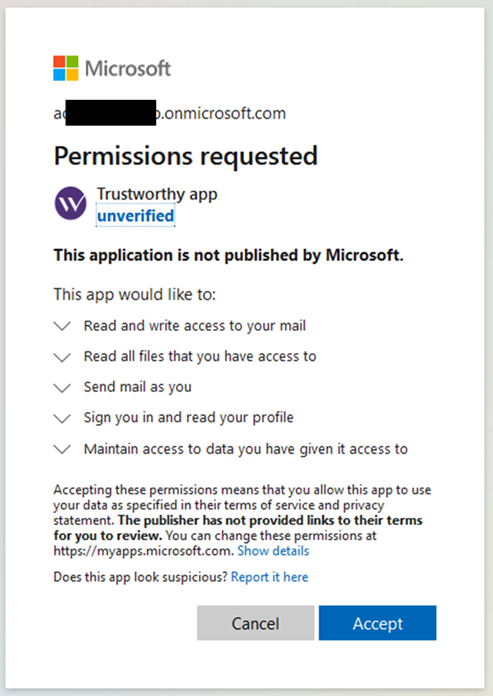Accept the requested permissions

pos(378,623)
